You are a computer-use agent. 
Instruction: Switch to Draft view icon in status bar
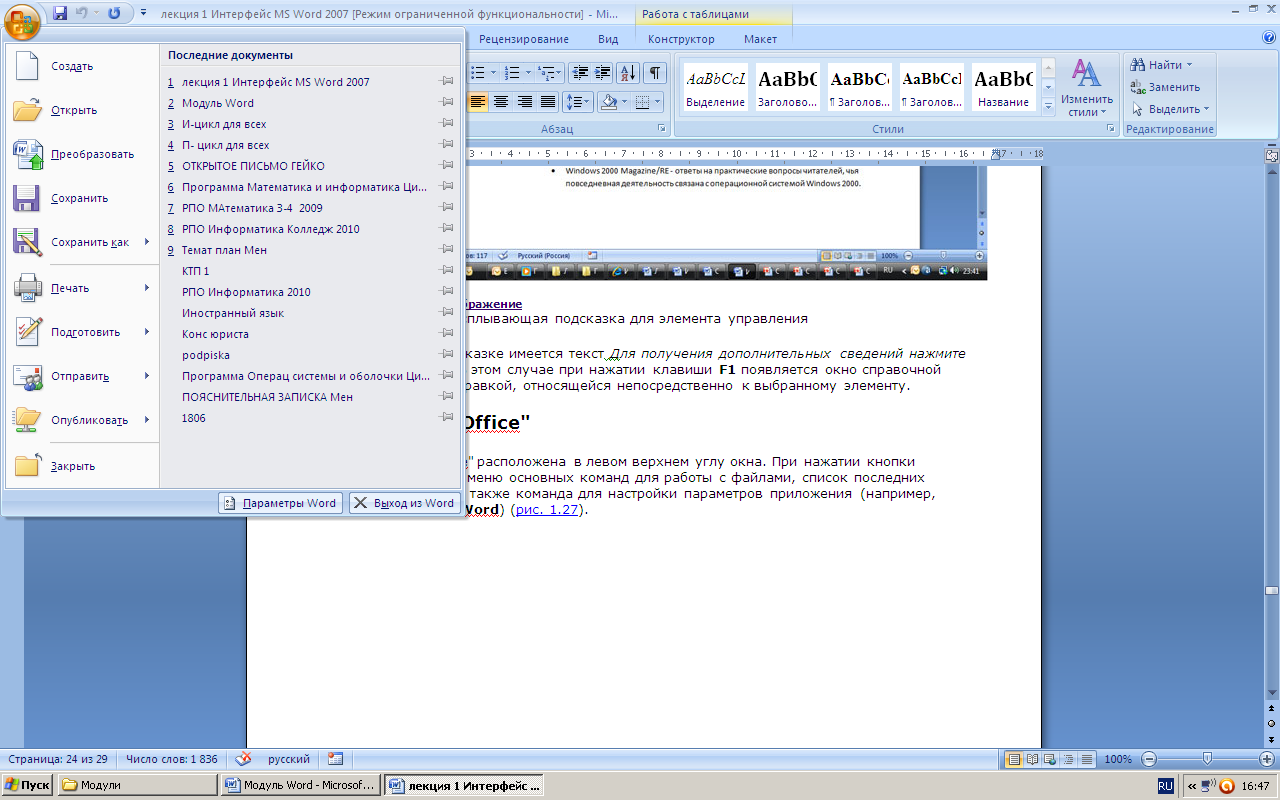pos(1087,759)
